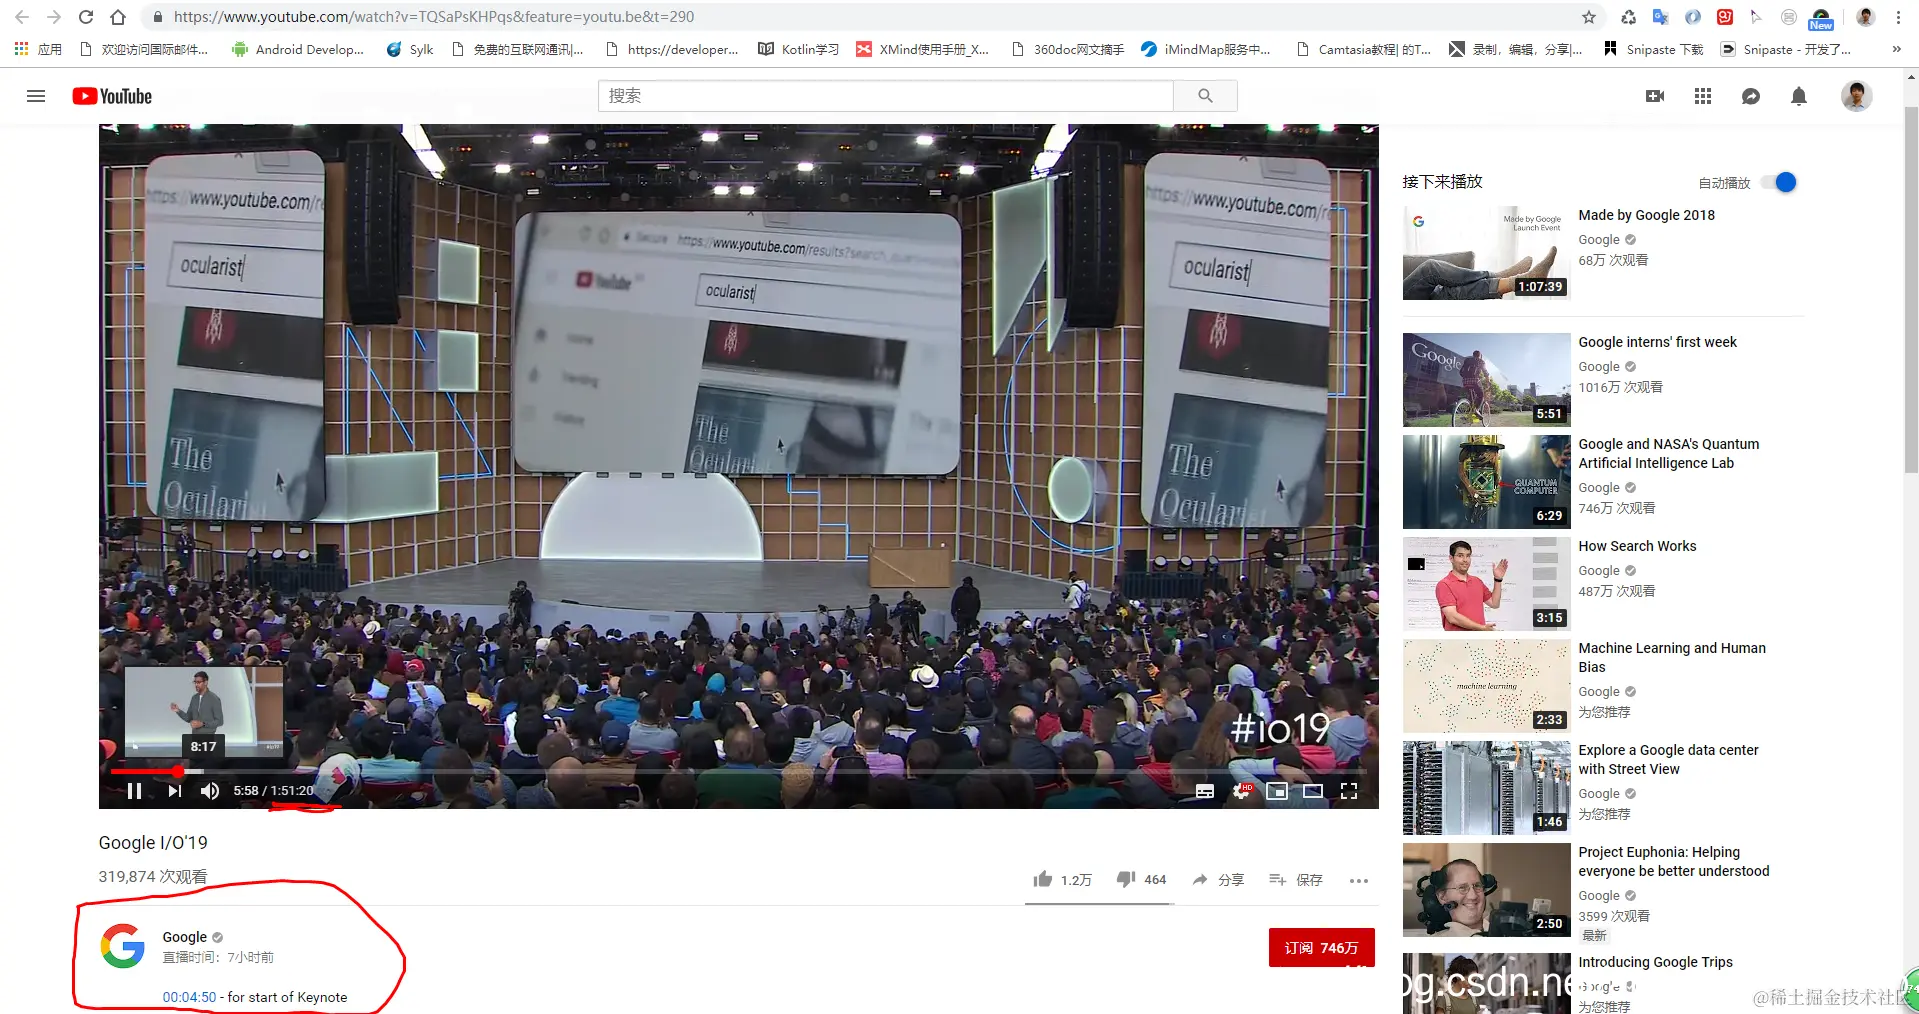Open Made by Google 2018 thumbnail
Screen dimensions: 1919x1014
[x=1486, y=253]
